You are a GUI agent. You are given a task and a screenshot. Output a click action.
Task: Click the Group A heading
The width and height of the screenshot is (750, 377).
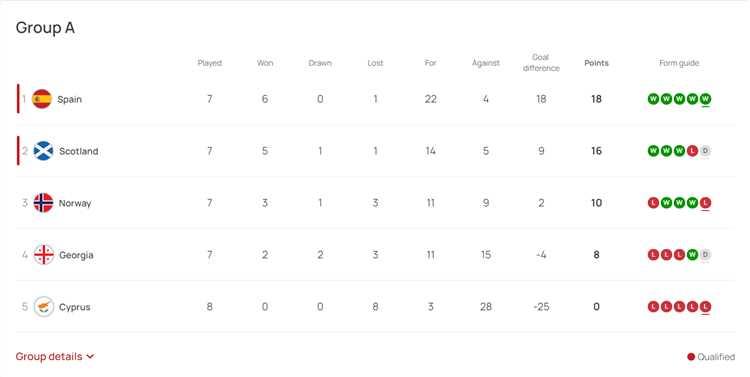click(45, 28)
